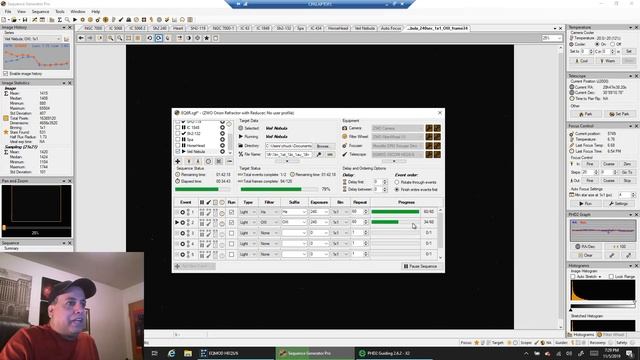Open the File menu
This screenshot has width=640, height=360.
point(8,11)
